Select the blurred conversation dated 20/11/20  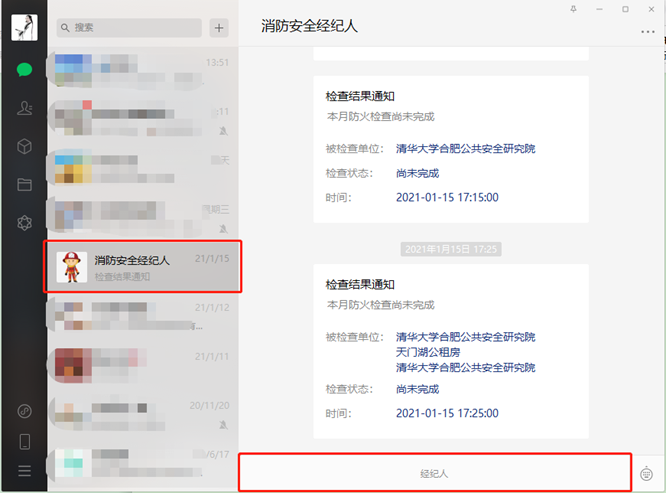[x=143, y=414]
